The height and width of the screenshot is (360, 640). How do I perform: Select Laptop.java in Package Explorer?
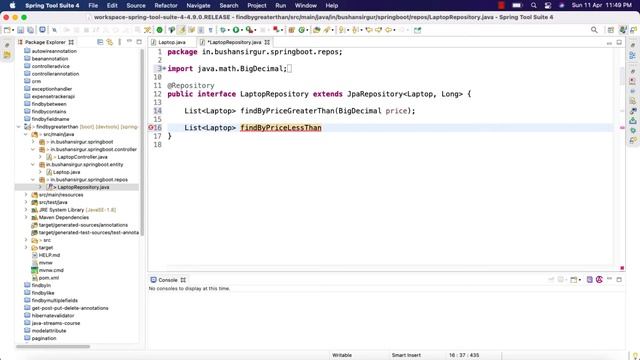click(x=67, y=172)
